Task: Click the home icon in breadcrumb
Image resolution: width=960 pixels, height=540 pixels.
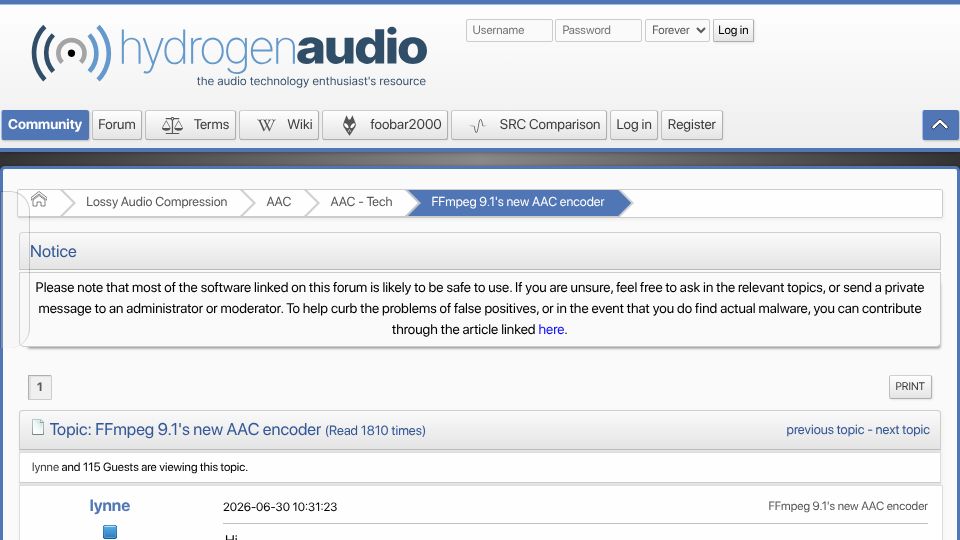Action: pyautogui.click(x=39, y=200)
